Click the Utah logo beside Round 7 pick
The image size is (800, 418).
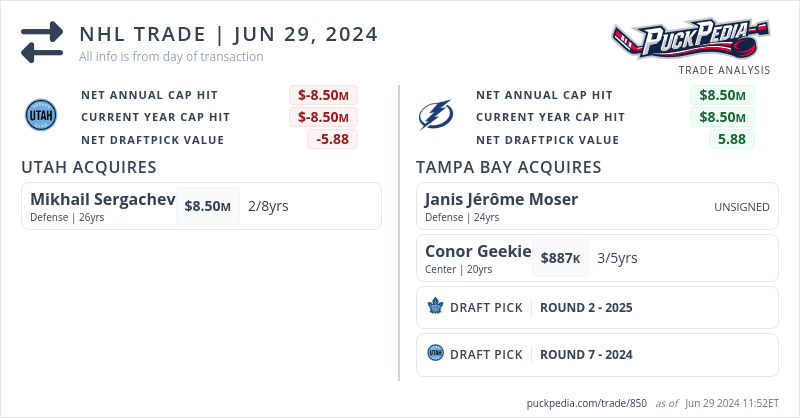click(x=435, y=353)
